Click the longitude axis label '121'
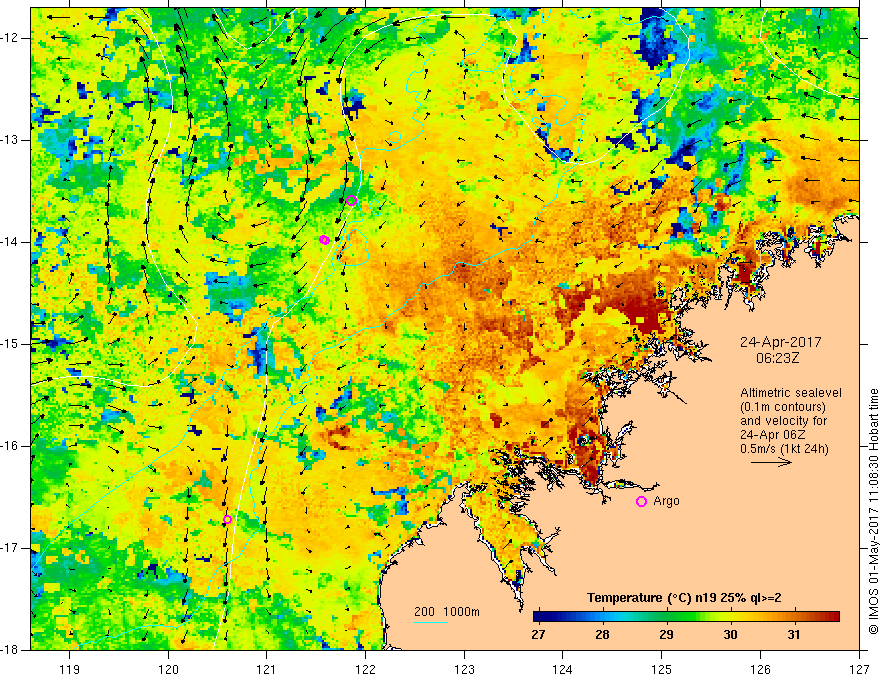Viewport: 880px width, 680px height. 267,669
